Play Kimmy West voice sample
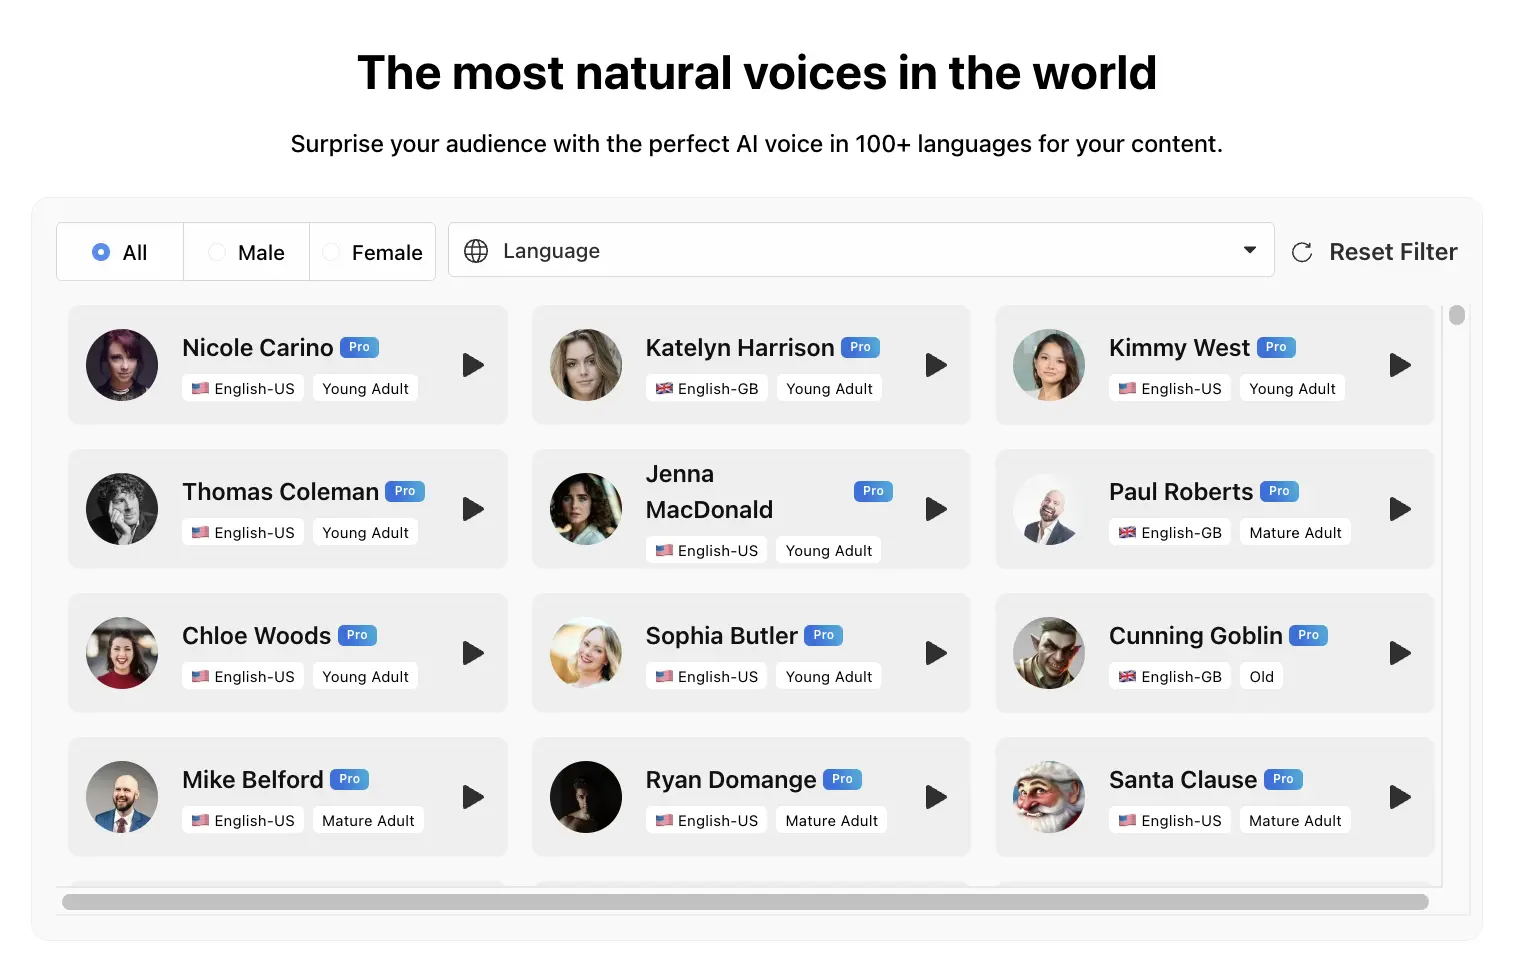Screen dimensions: 1516x956 1400,365
